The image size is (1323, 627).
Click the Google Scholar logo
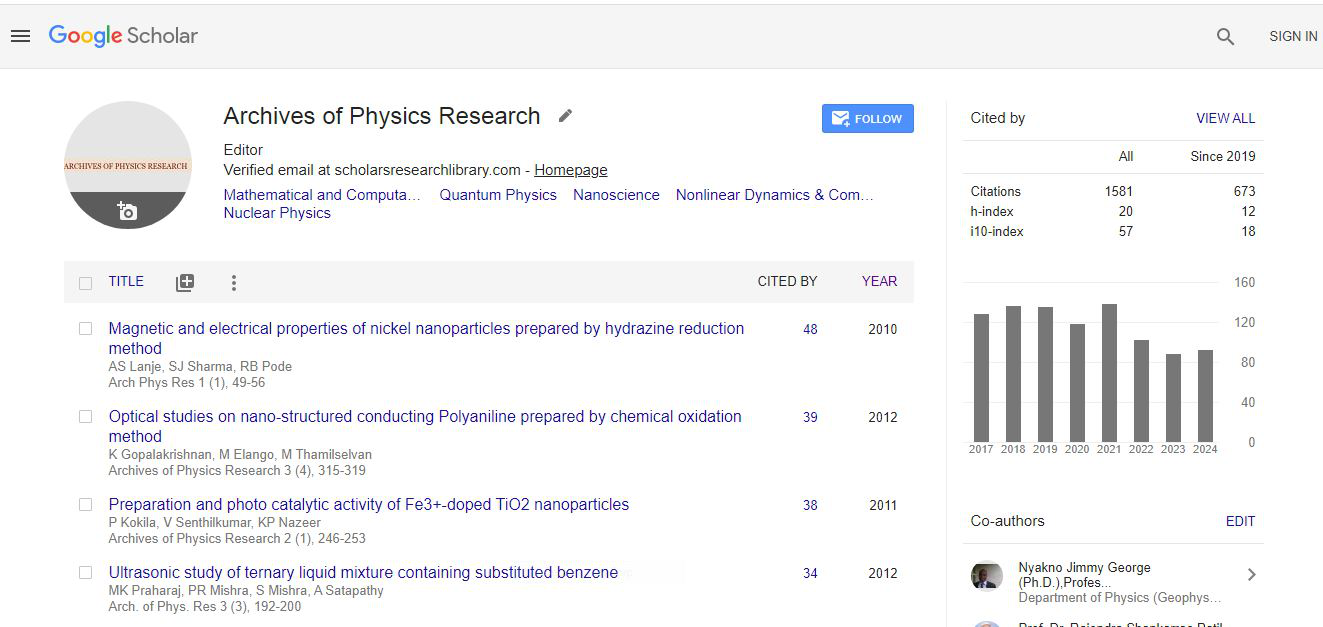coord(123,36)
